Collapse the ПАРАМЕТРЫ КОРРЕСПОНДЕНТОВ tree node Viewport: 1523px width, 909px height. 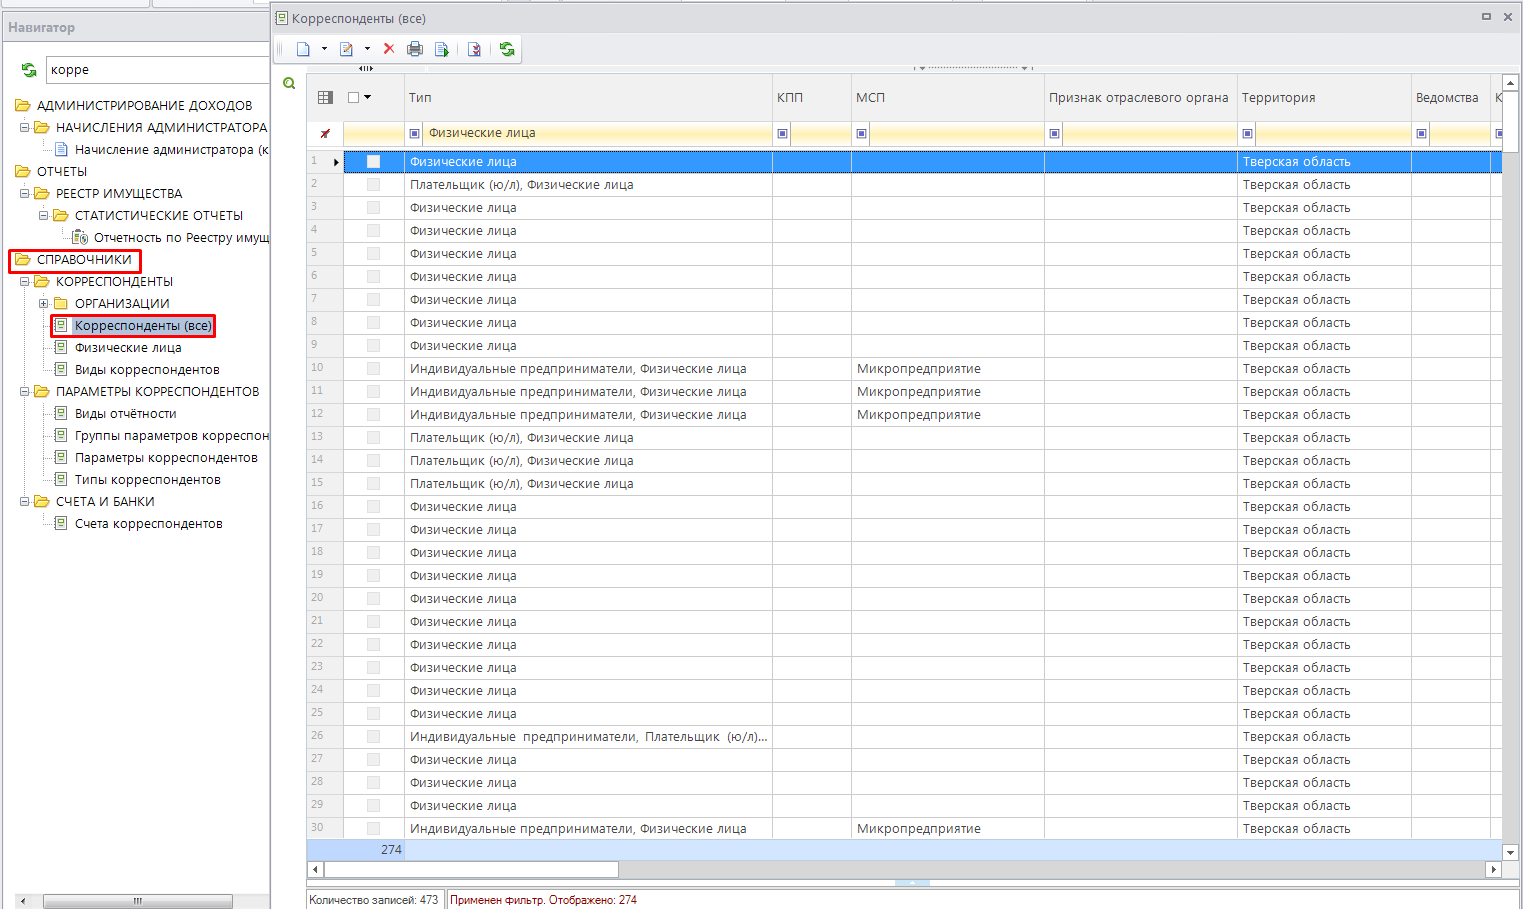[25, 392]
